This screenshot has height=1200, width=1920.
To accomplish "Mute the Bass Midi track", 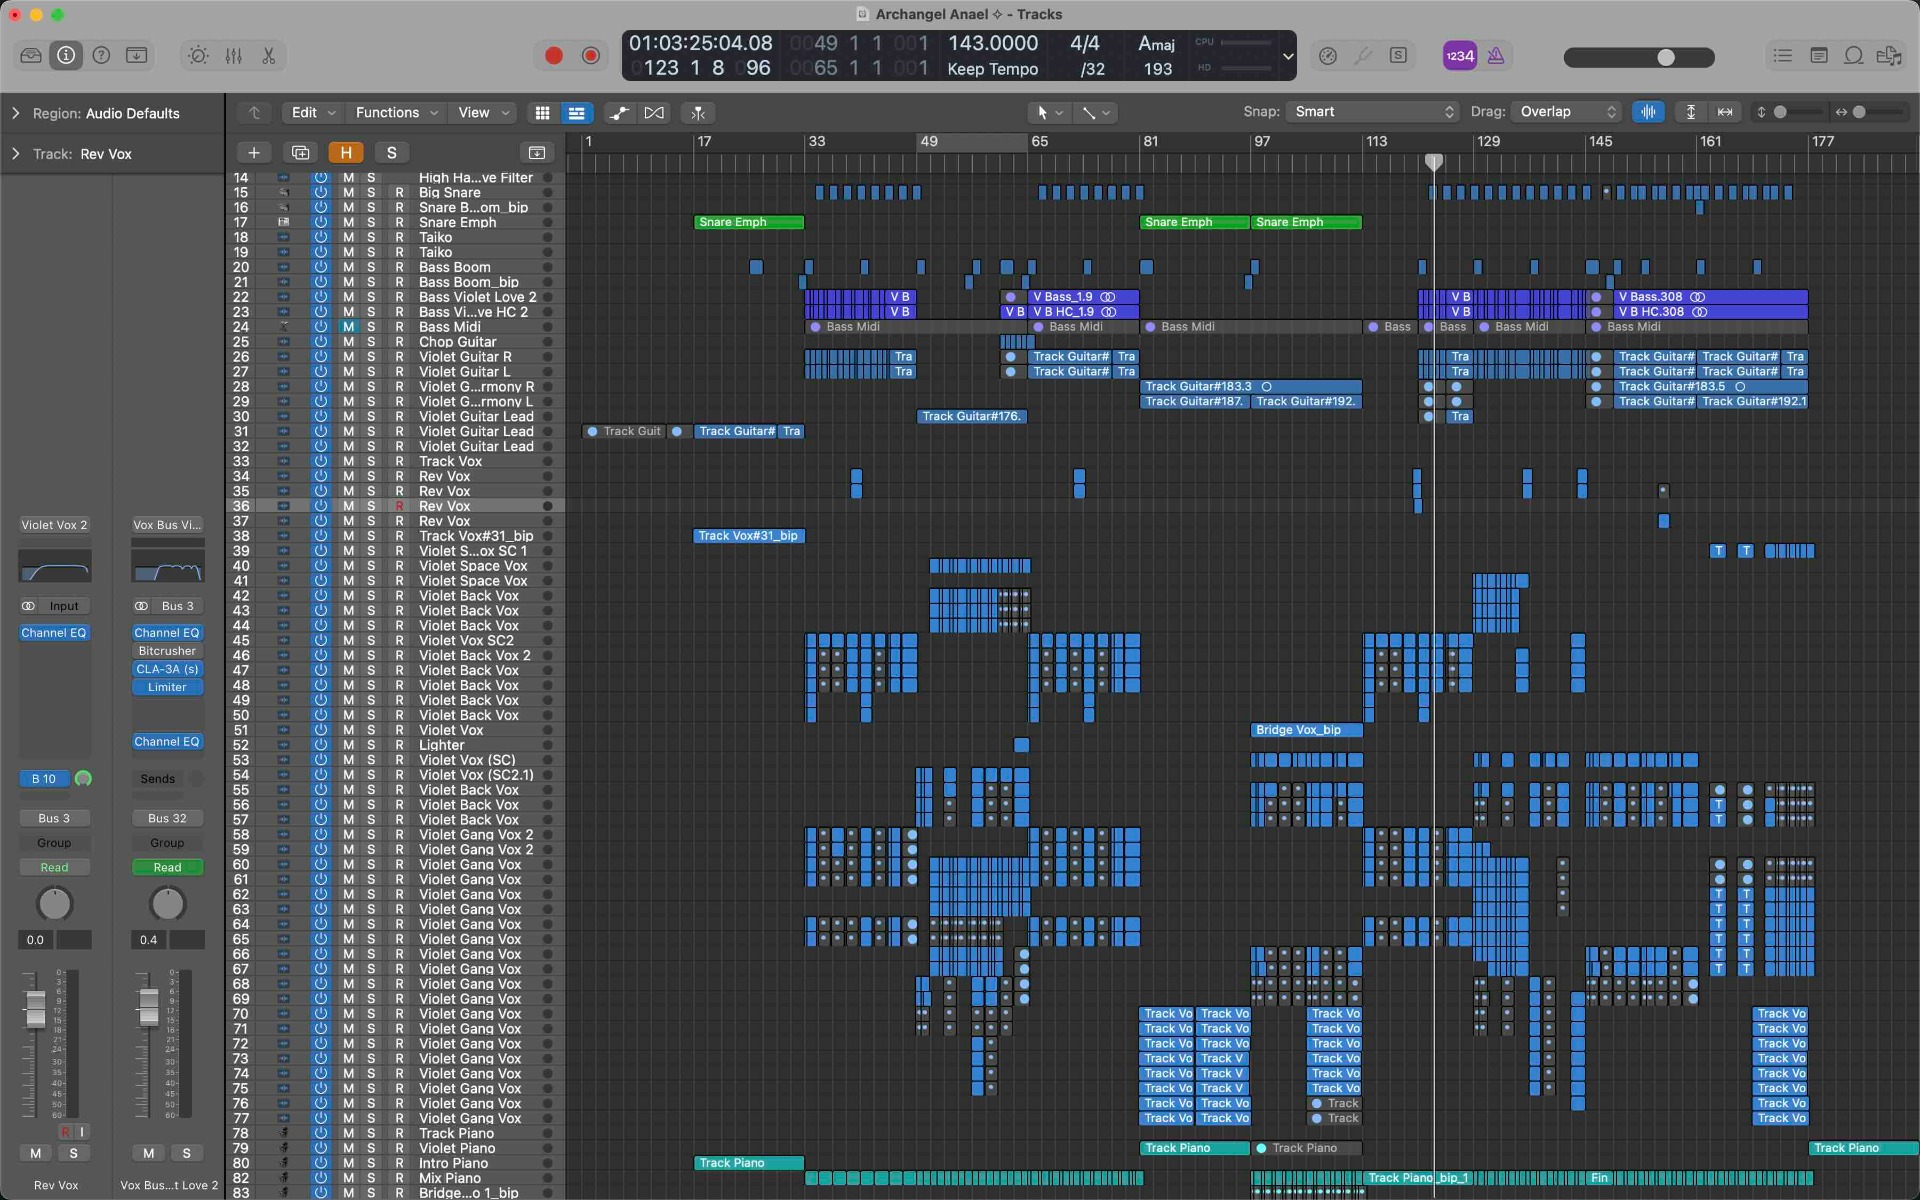I will click(348, 327).
